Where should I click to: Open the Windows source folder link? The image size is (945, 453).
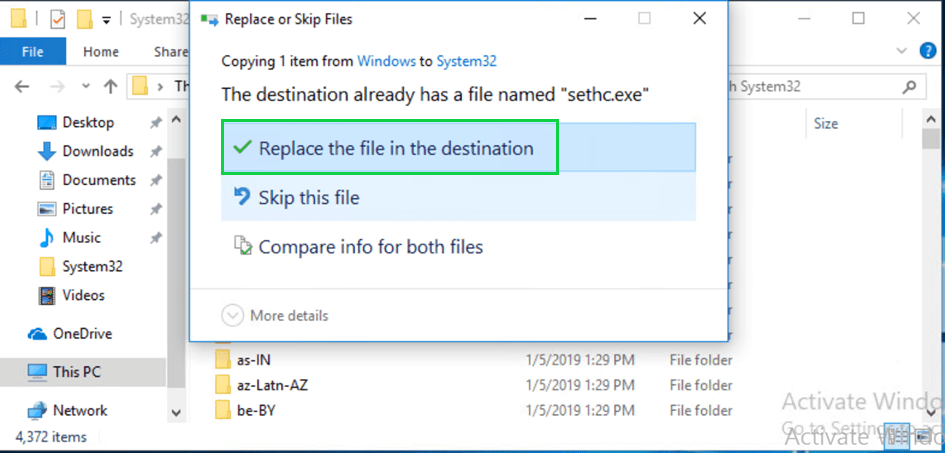[386, 61]
